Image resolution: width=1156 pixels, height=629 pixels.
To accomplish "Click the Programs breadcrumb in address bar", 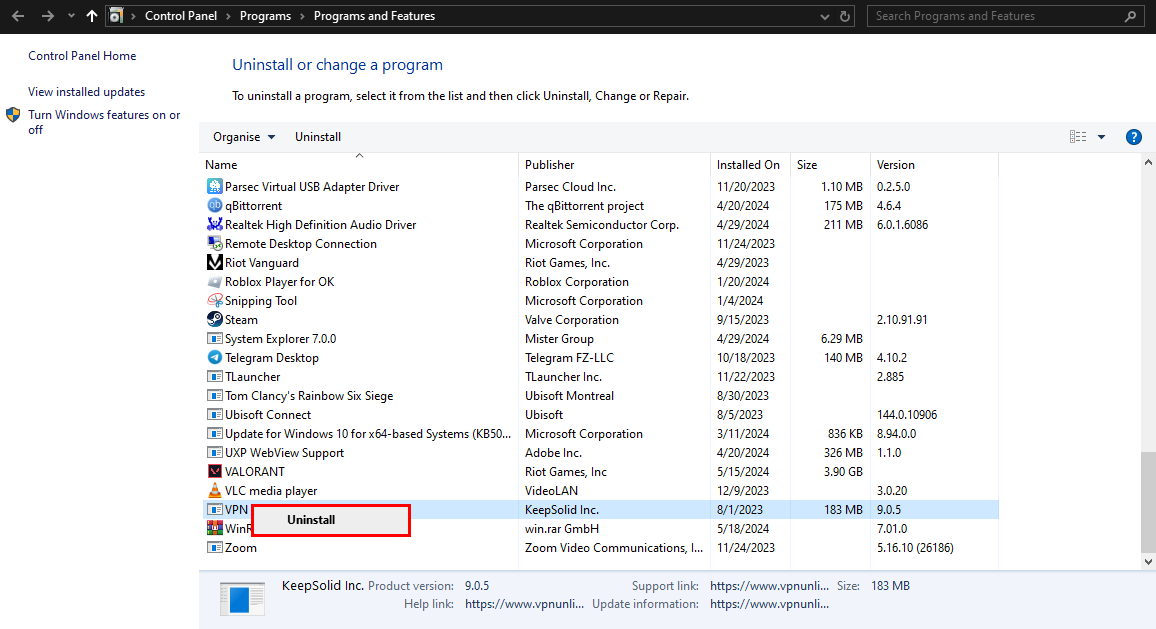I will pyautogui.click(x=266, y=16).
